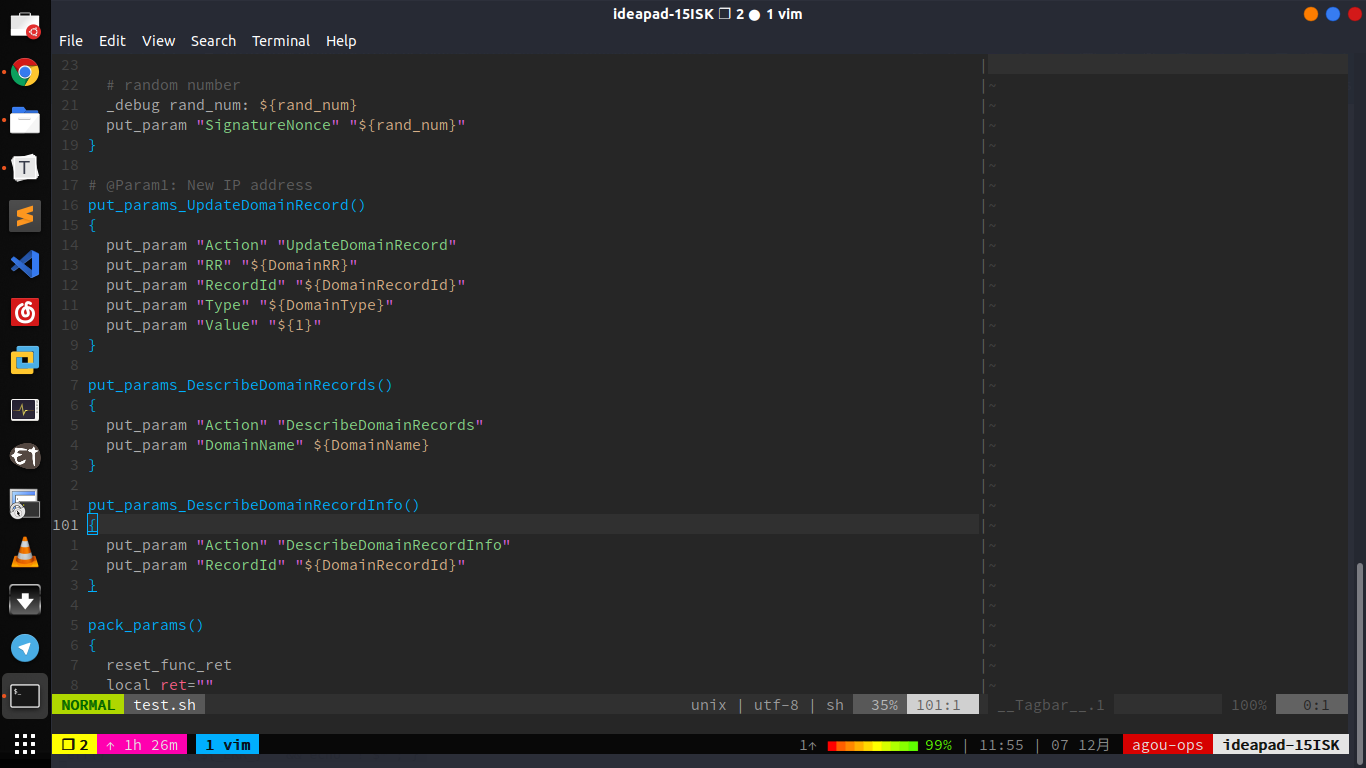Click the test.sh buffer name in statusline
The image size is (1366, 768).
165,705
